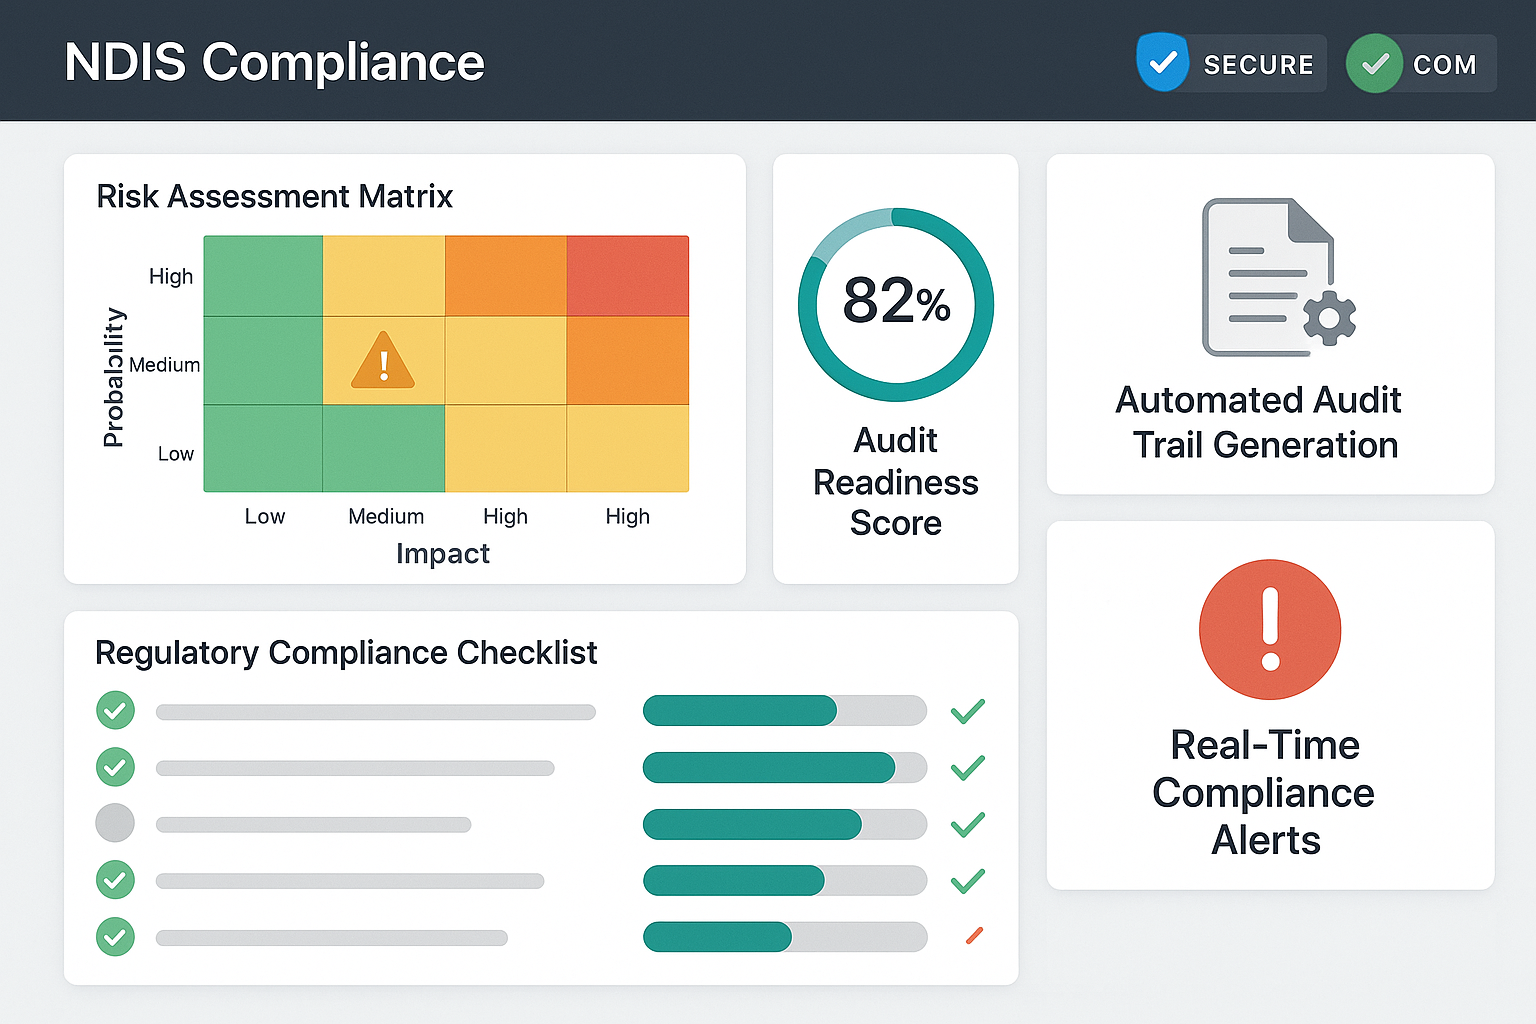Click the fifth checklist row progress bar
The width and height of the screenshot is (1536, 1024).
[785, 937]
